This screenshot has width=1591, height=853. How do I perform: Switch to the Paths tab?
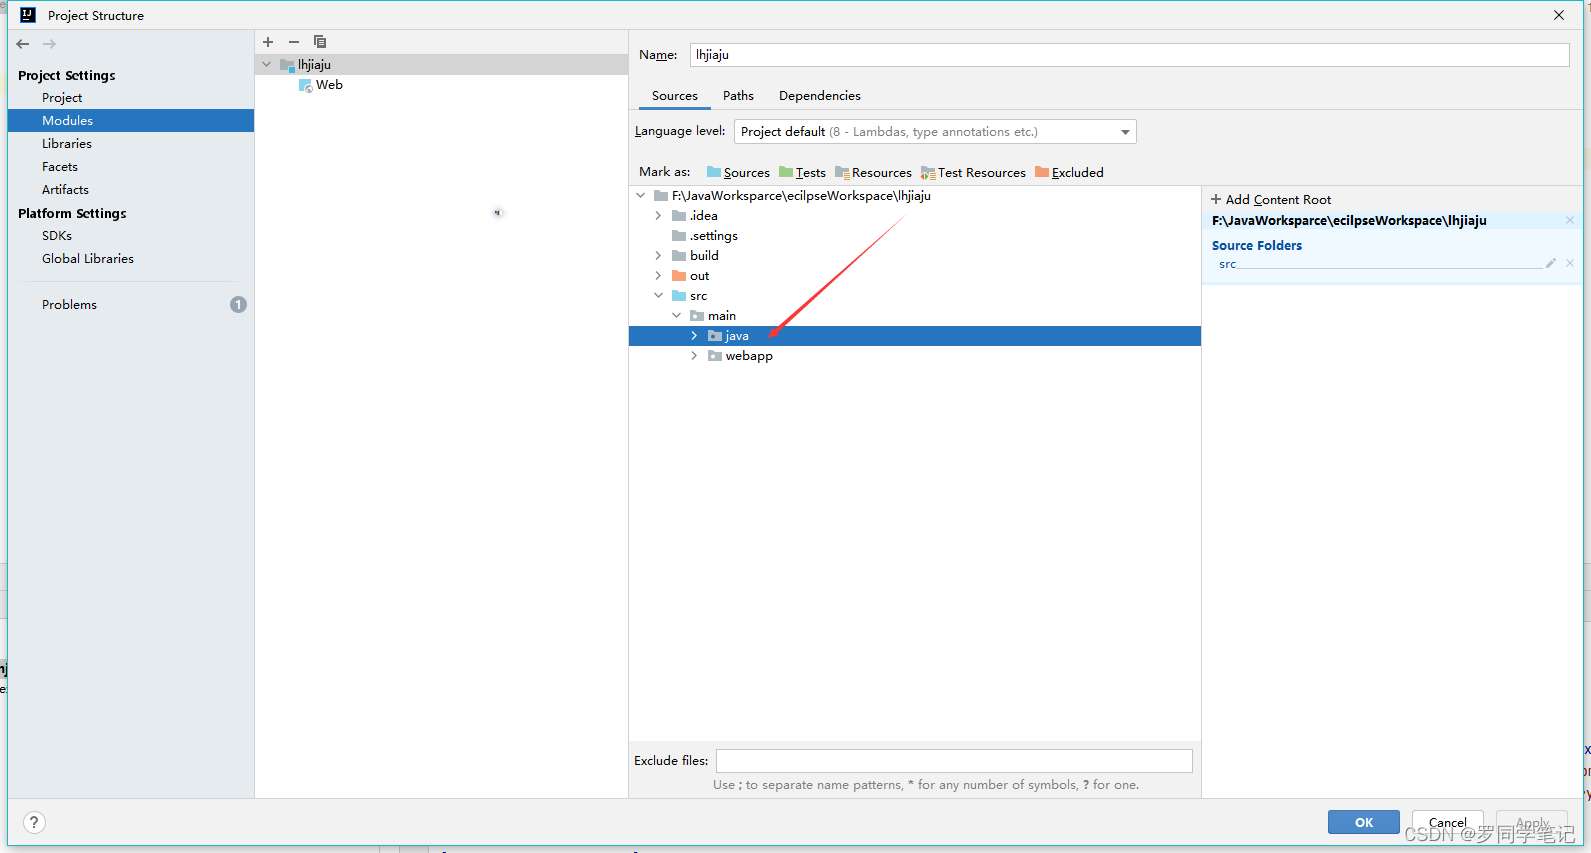coord(738,96)
